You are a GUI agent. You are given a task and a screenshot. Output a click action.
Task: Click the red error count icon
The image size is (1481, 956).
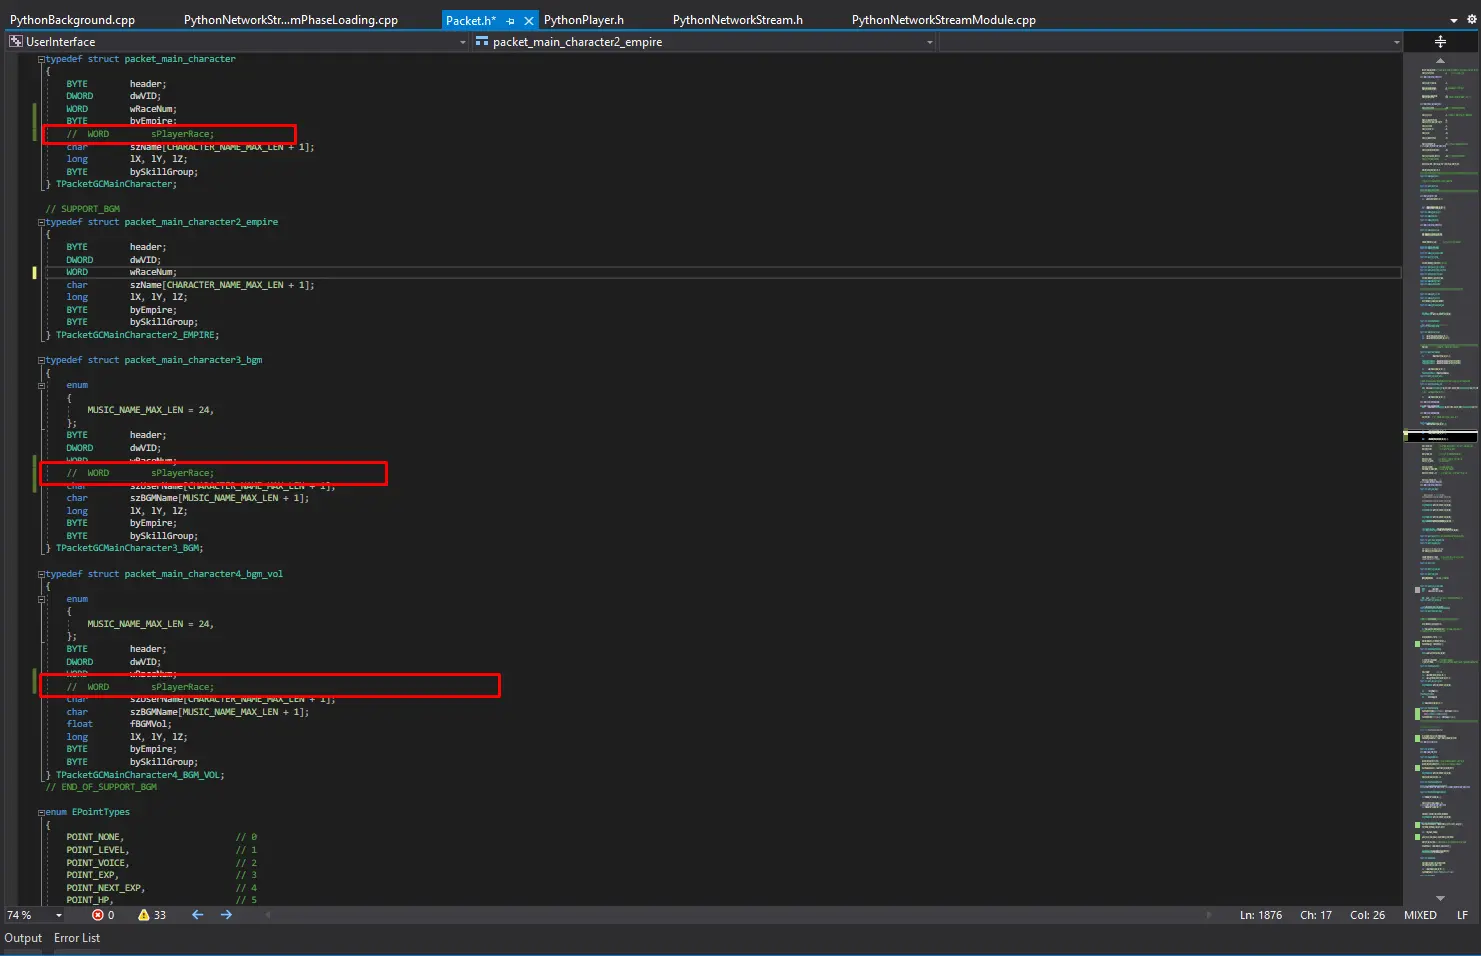[x=98, y=915]
